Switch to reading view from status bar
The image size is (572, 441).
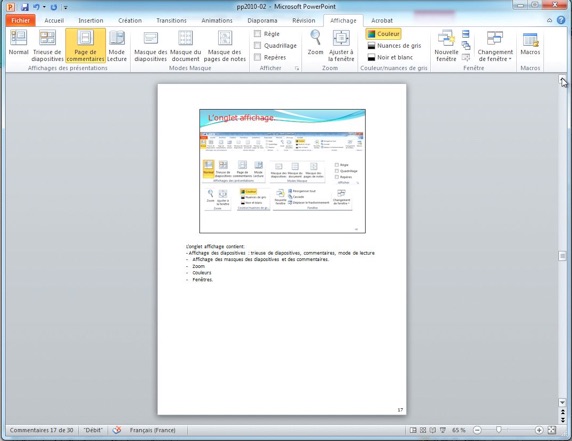pos(433,430)
